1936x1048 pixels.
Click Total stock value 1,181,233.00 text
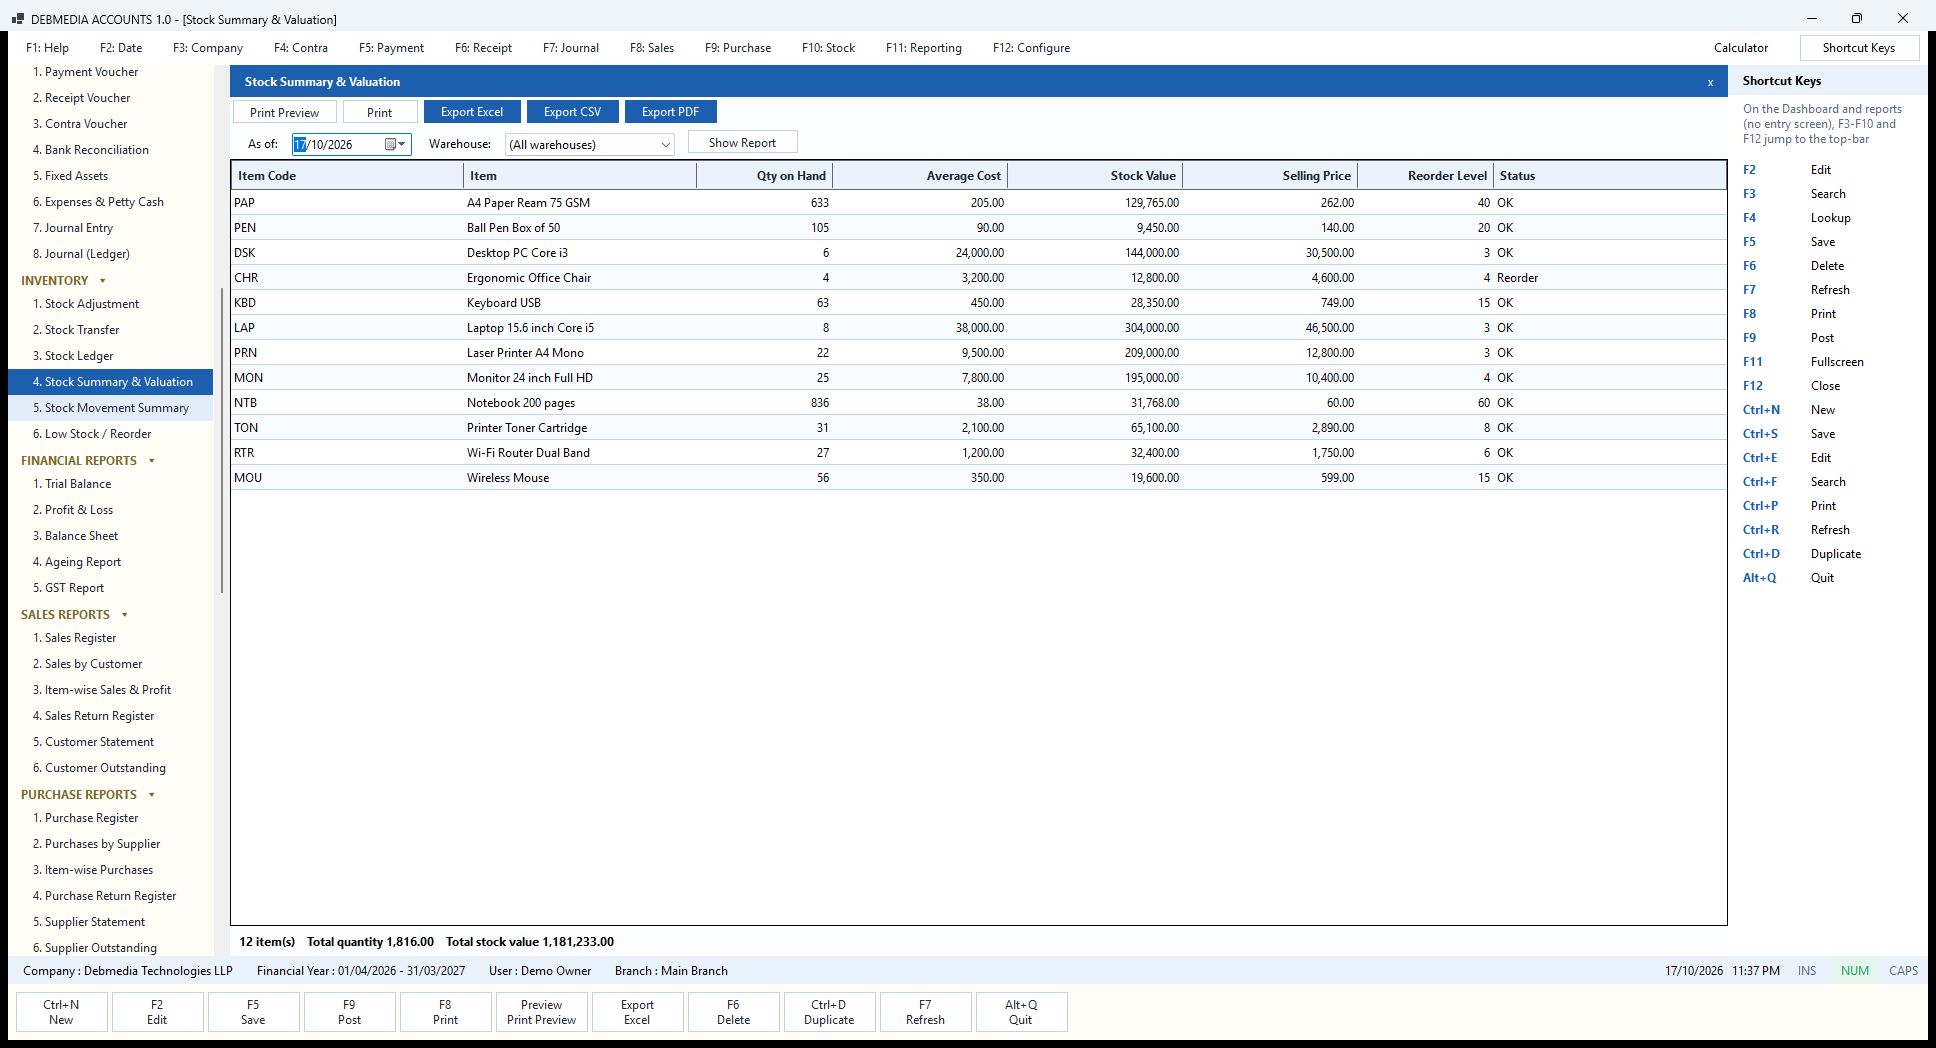point(530,942)
